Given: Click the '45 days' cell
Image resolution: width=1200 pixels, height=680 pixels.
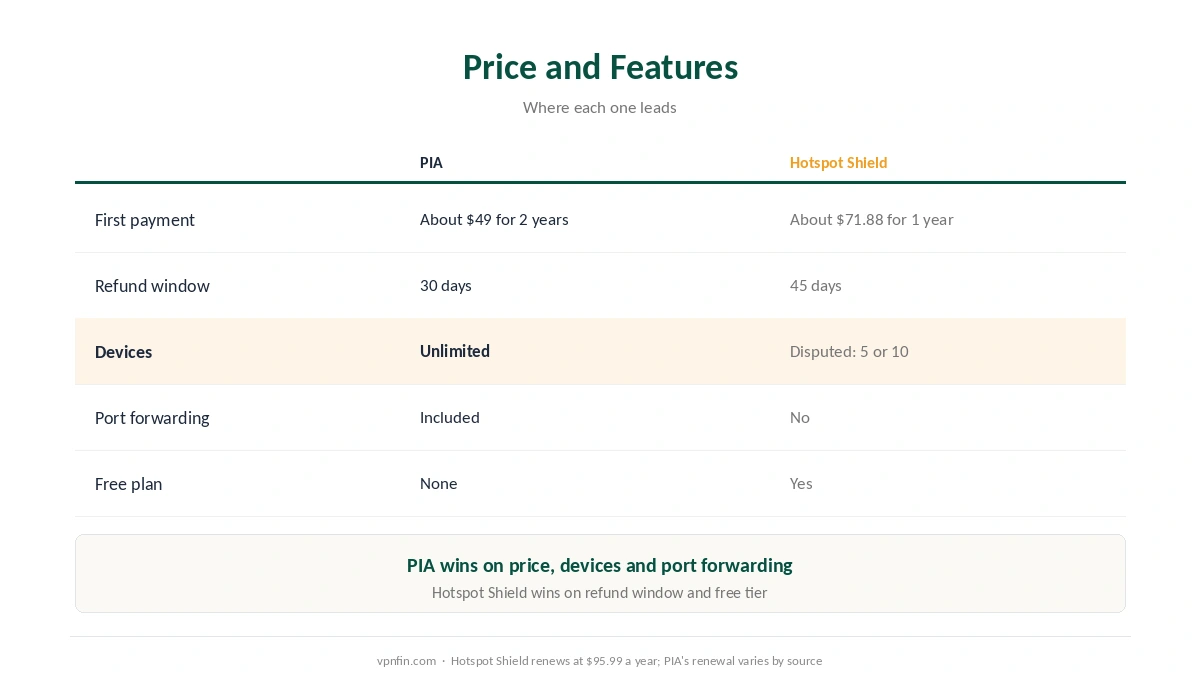Looking at the screenshot, I should (816, 285).
